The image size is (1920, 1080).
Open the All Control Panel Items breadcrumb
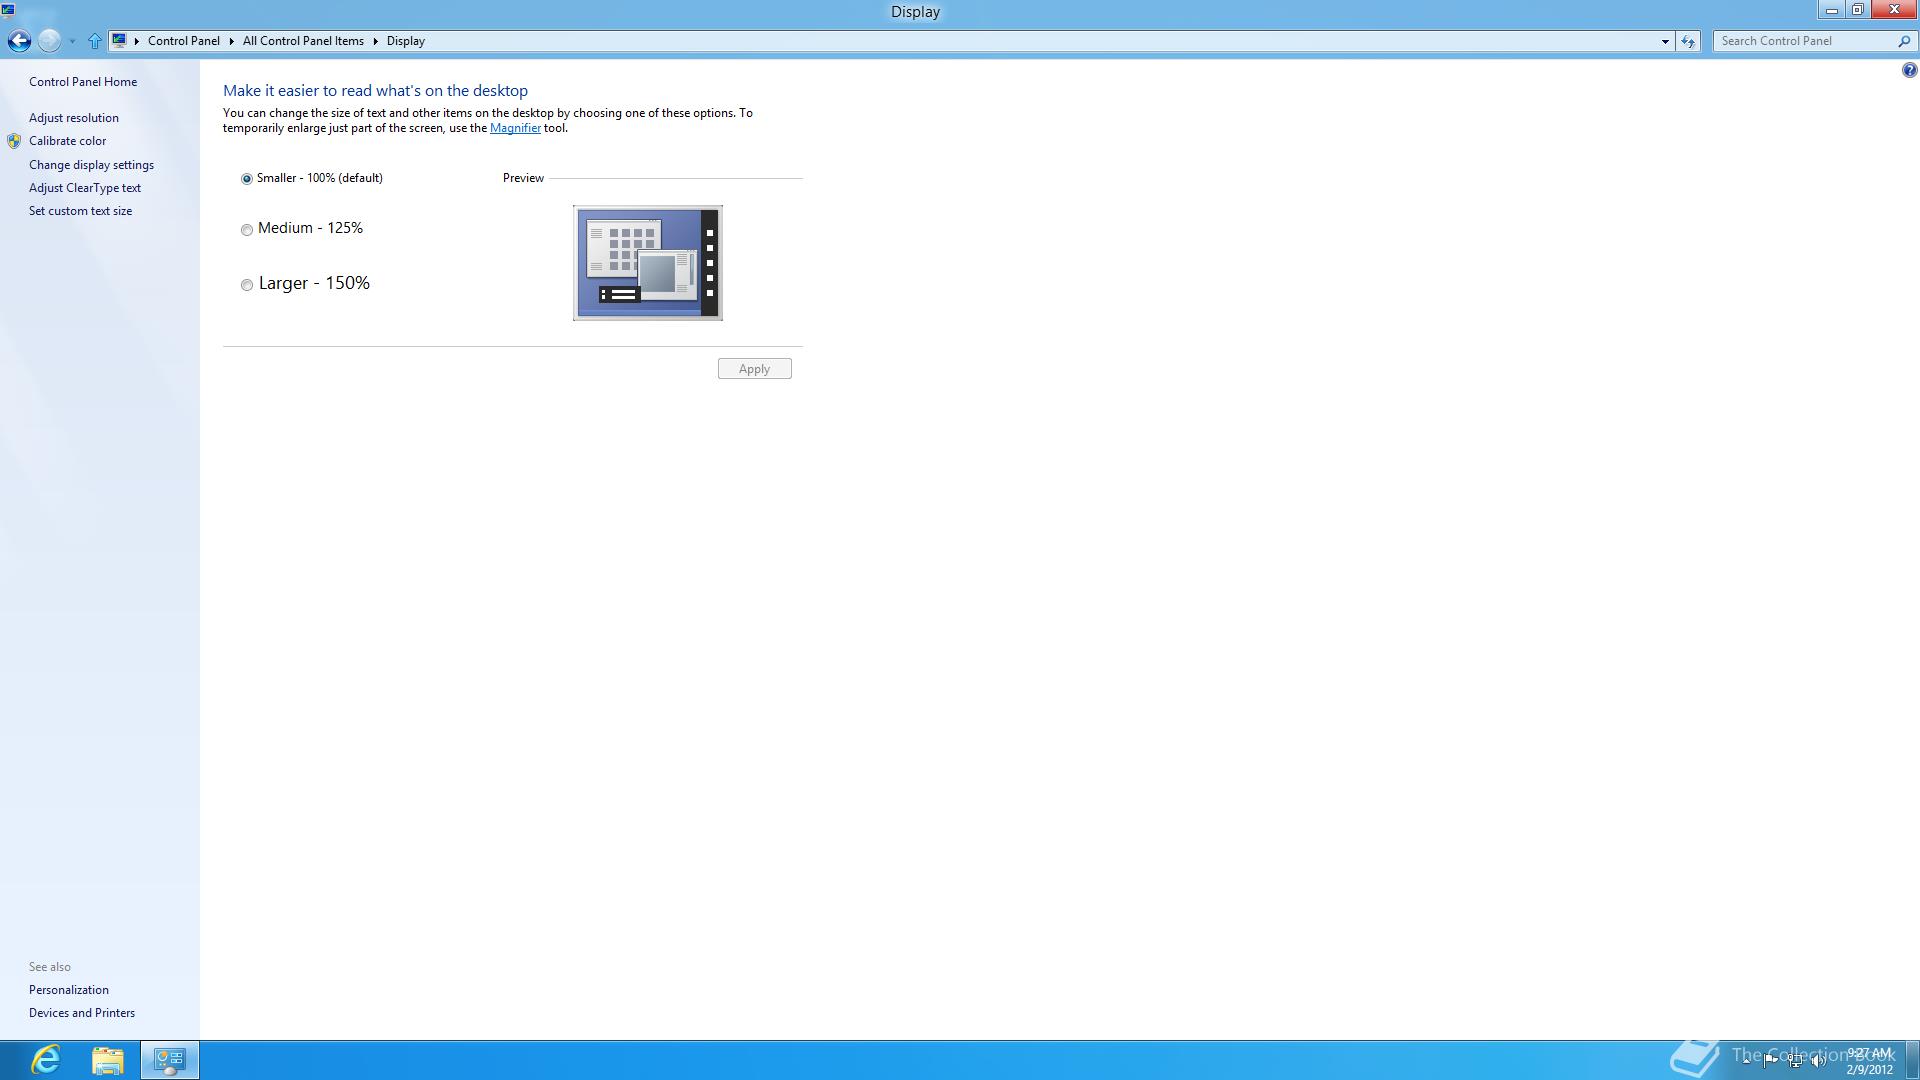[303, 41]
